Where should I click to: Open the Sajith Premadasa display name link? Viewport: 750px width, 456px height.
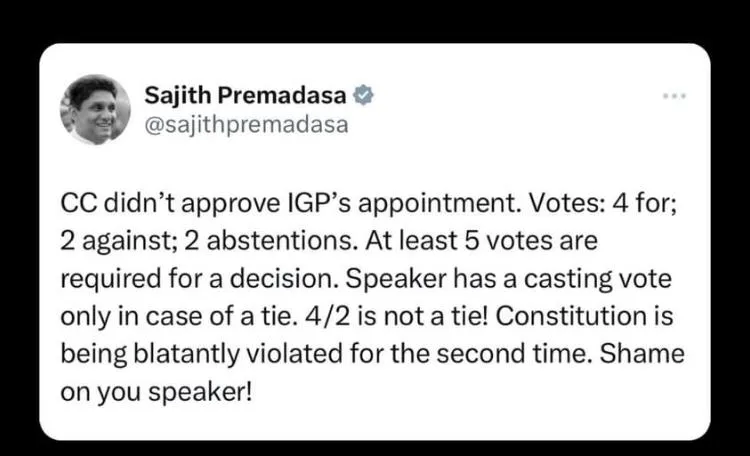tap(245, 95)
